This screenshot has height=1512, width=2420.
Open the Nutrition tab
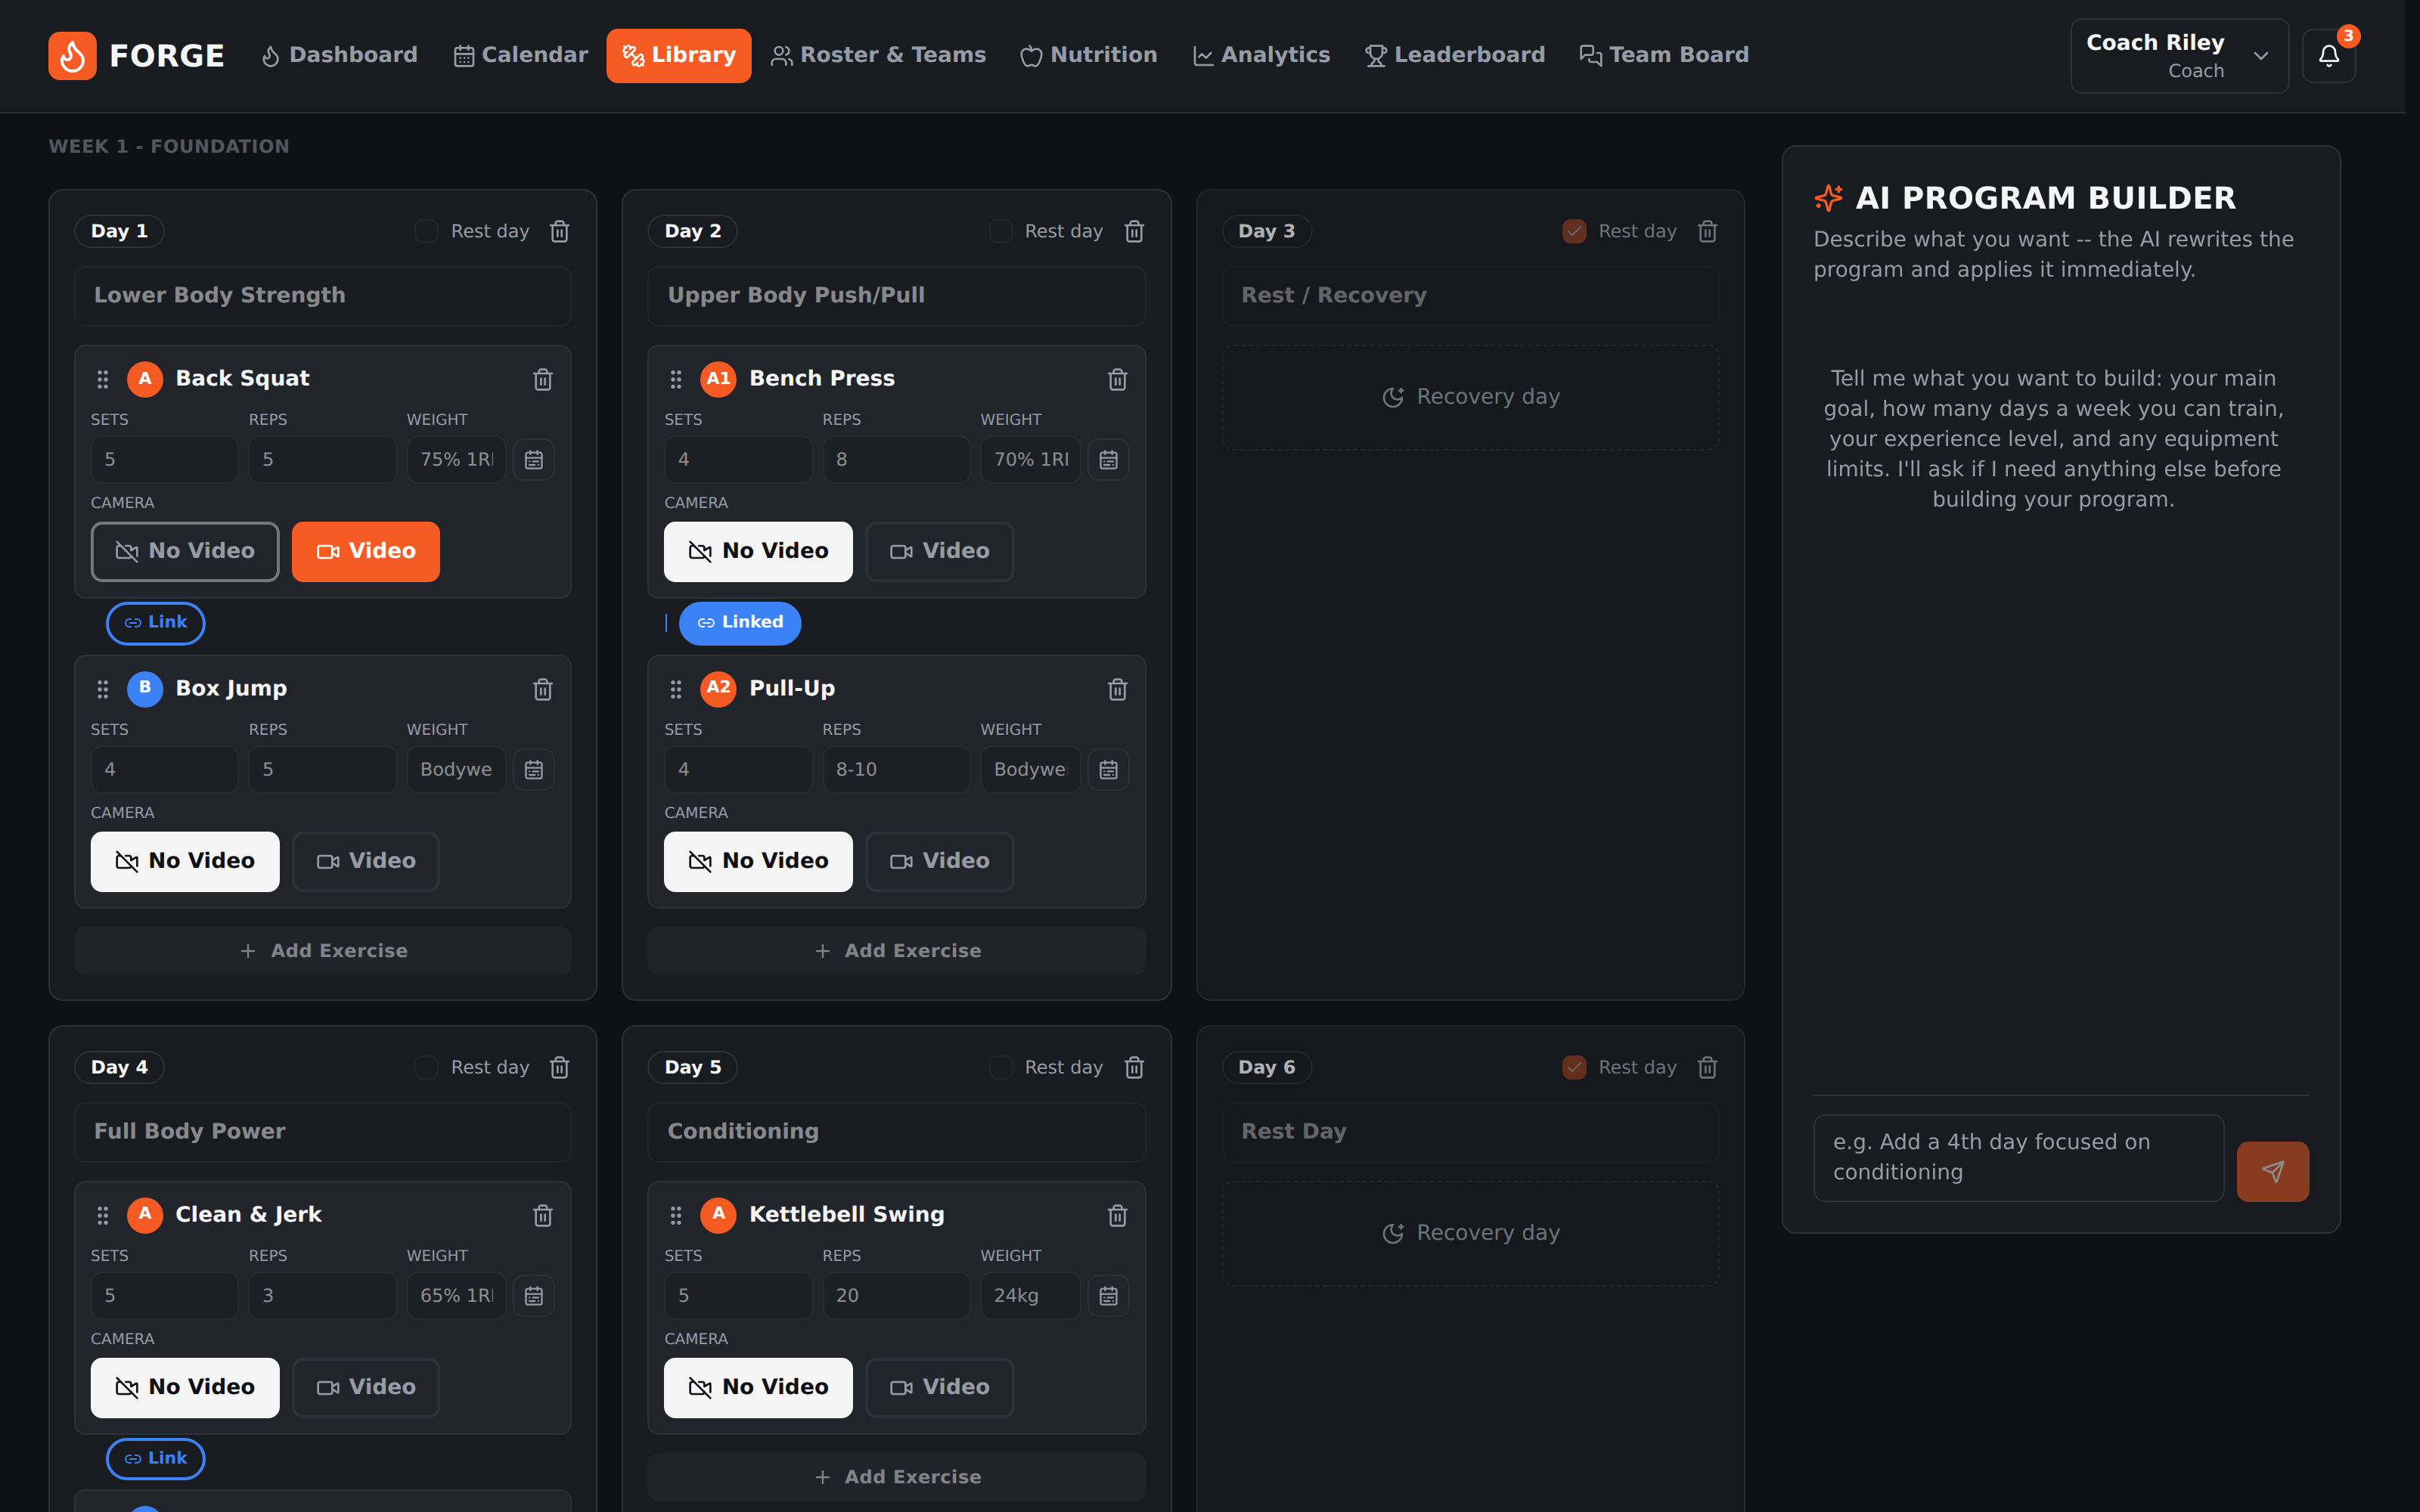click(x=1088, y=55)
